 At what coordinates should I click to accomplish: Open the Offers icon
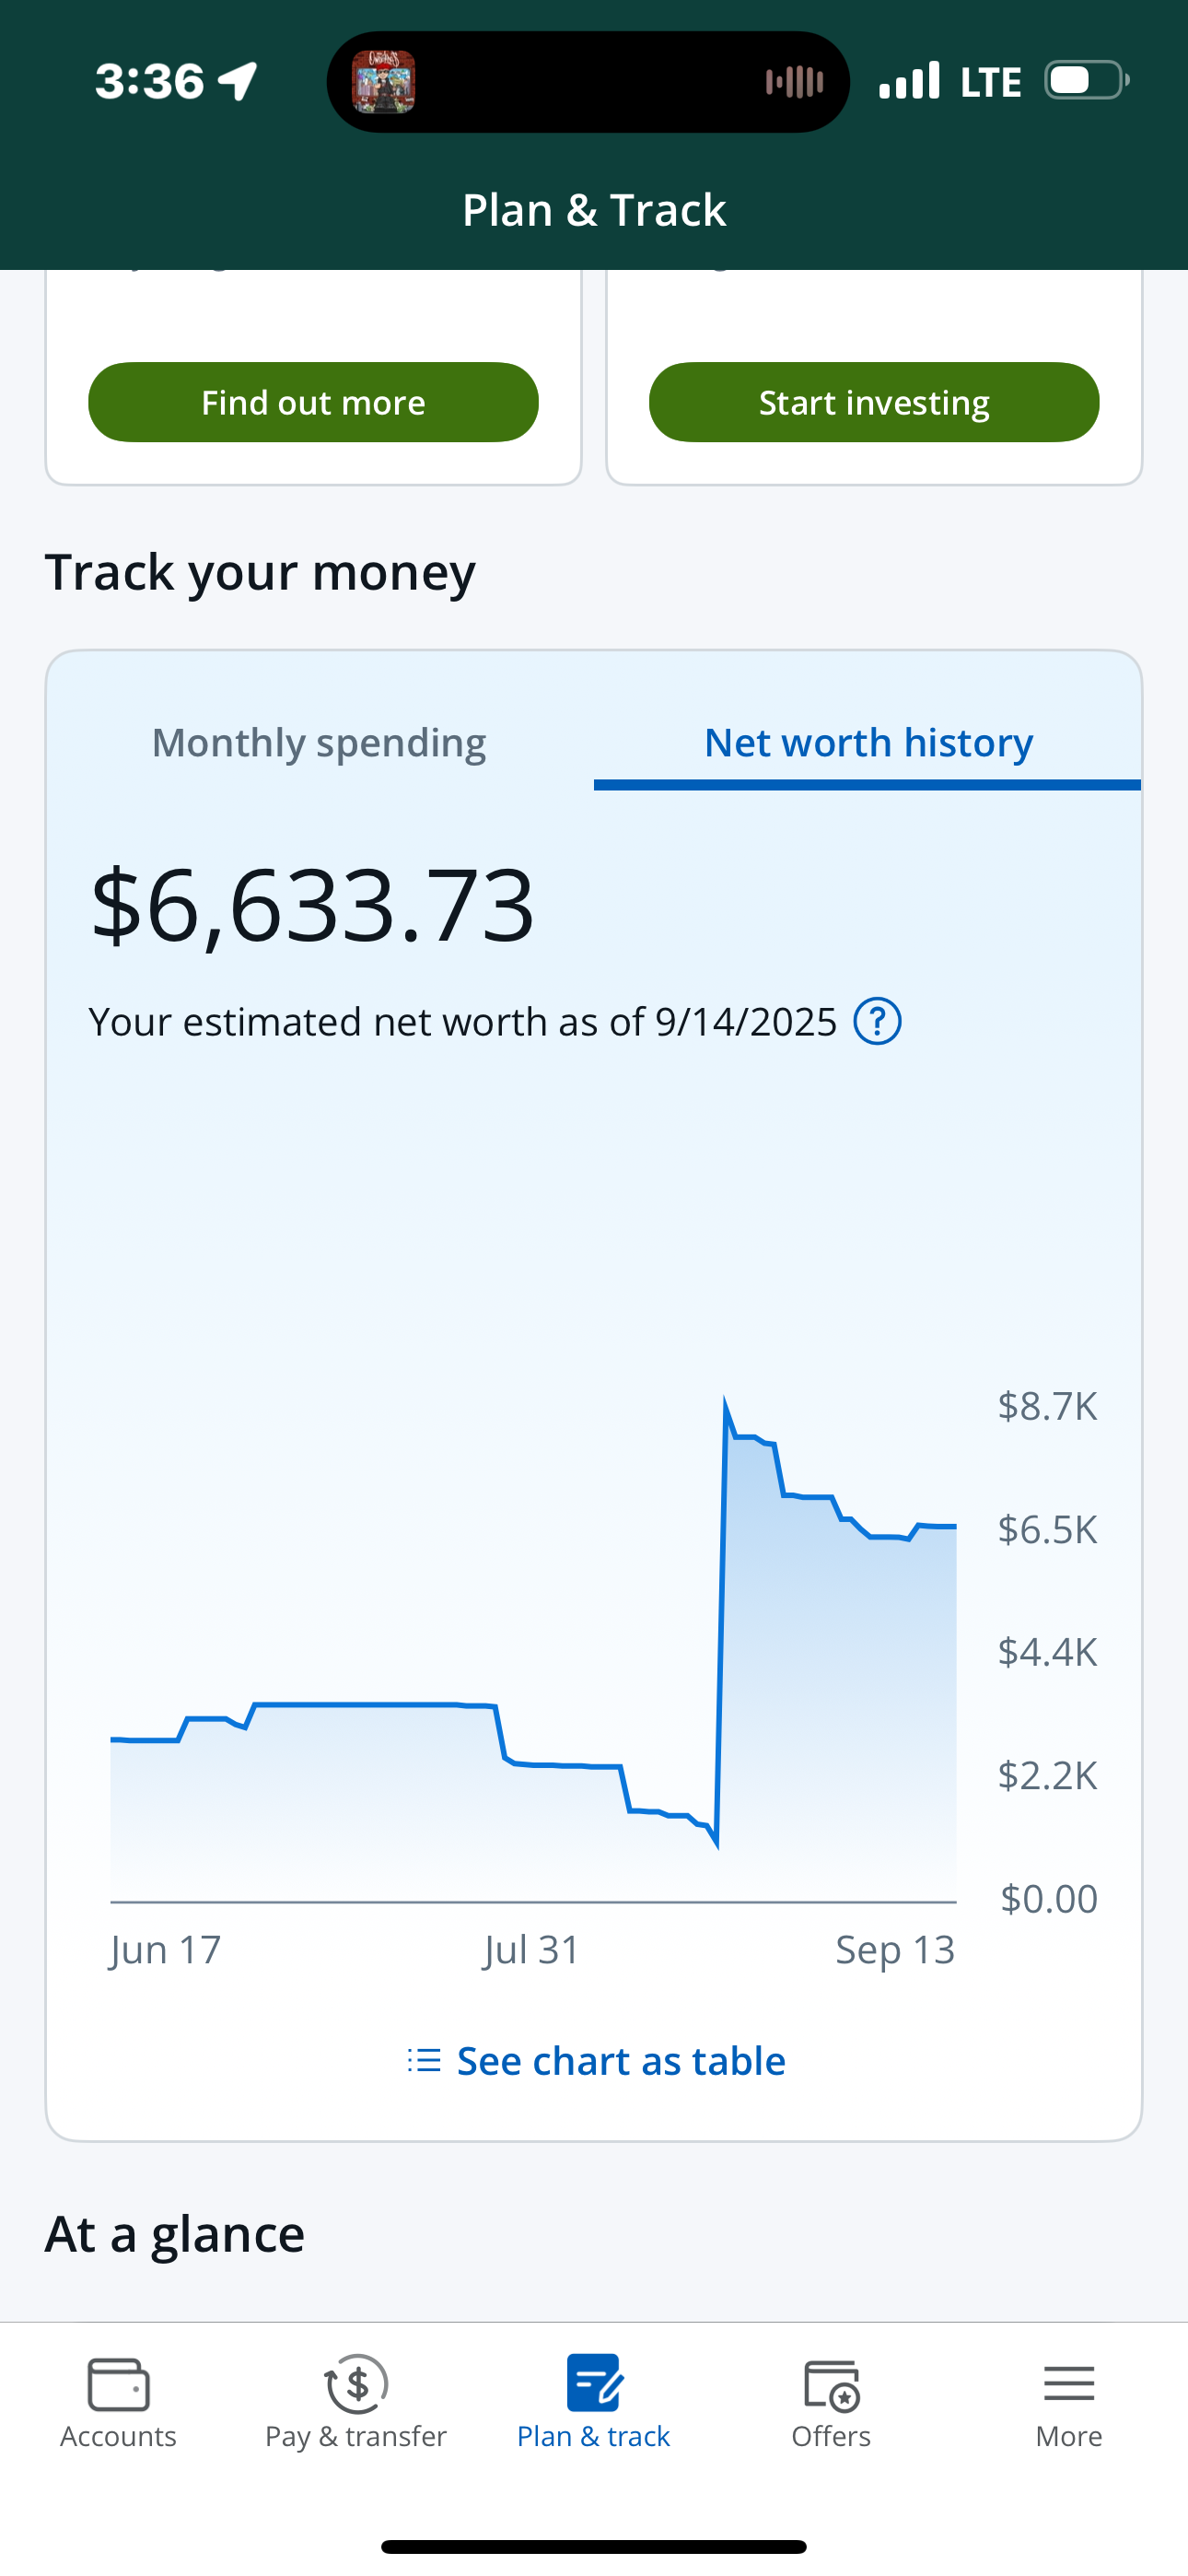(831, 2384)
